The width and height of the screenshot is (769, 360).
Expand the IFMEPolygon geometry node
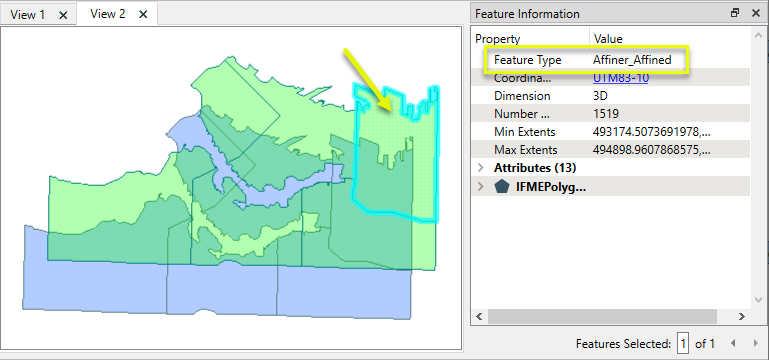pos(481,187)
